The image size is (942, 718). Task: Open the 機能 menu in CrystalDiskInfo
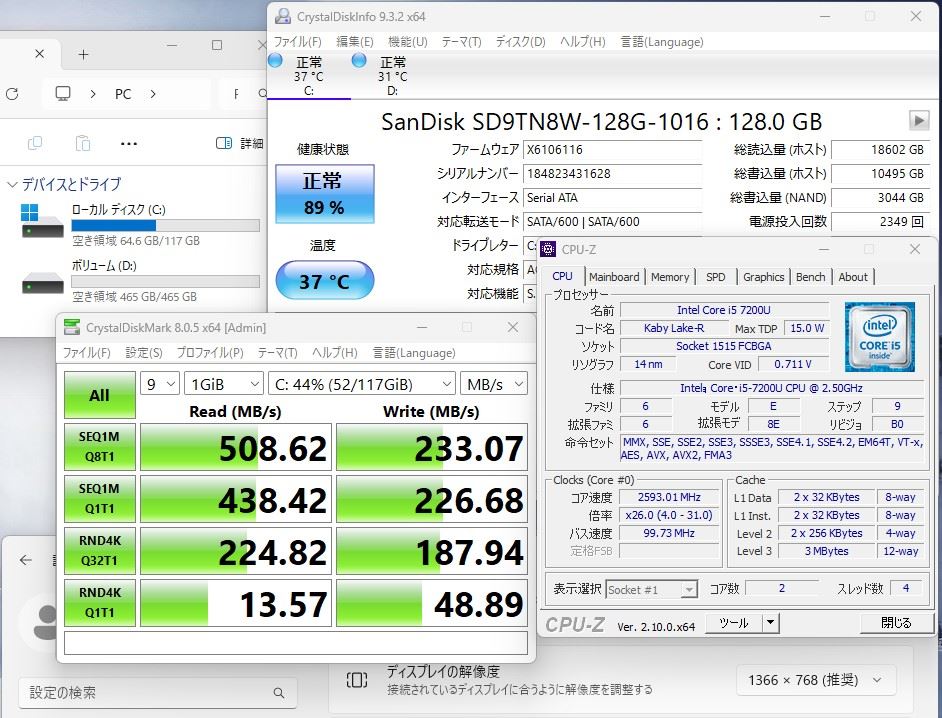407,42
